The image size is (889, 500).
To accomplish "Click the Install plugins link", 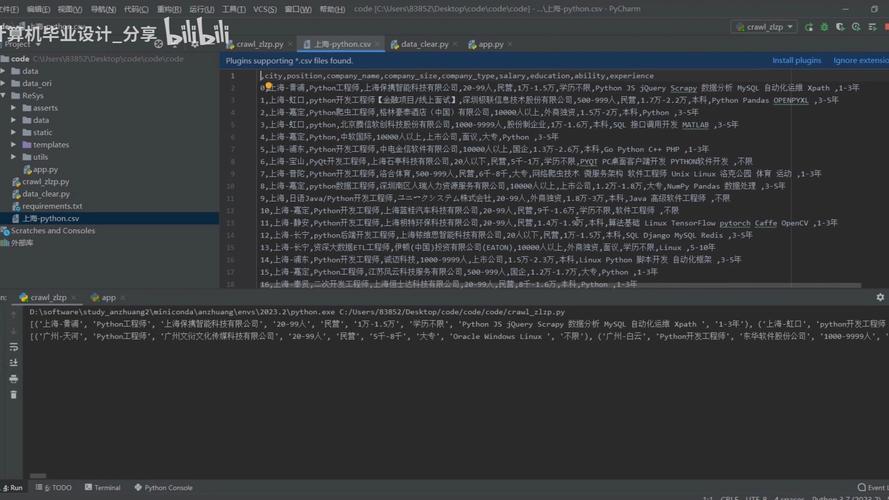I will point(796,60).
